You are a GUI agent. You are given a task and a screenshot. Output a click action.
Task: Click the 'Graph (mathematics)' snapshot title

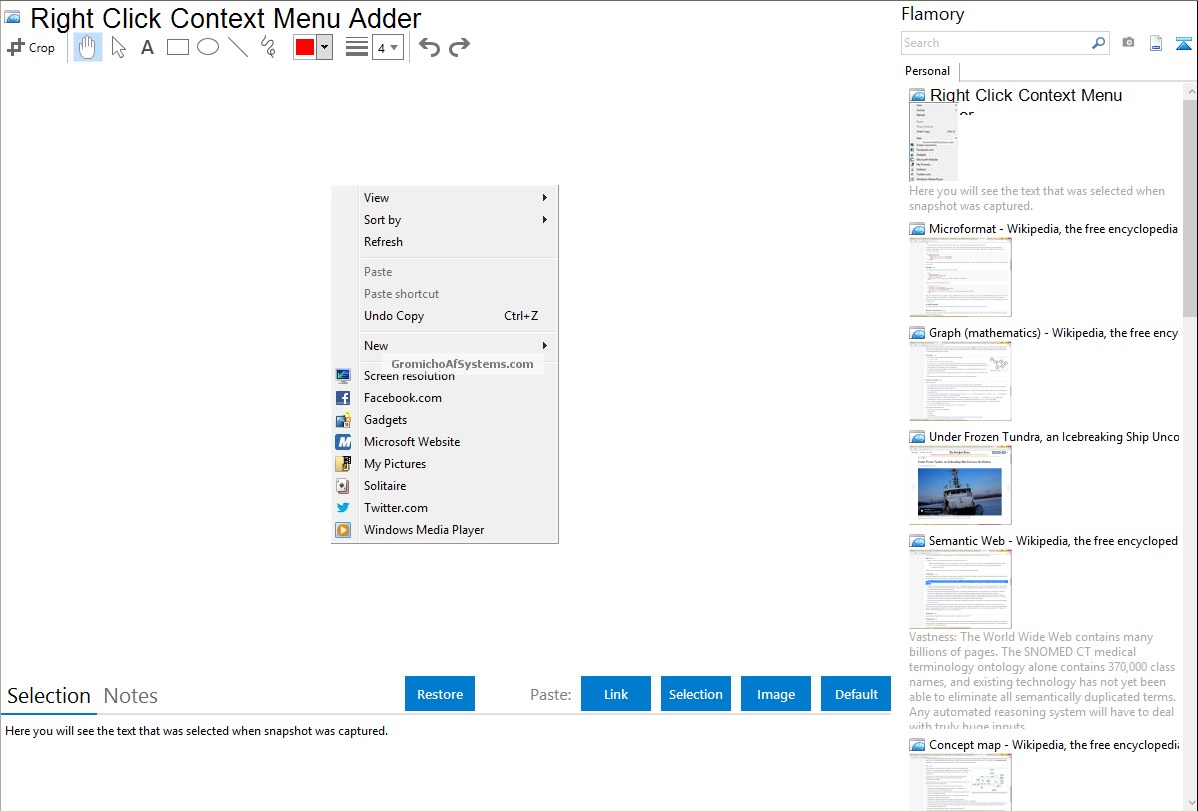[1053, 333]
